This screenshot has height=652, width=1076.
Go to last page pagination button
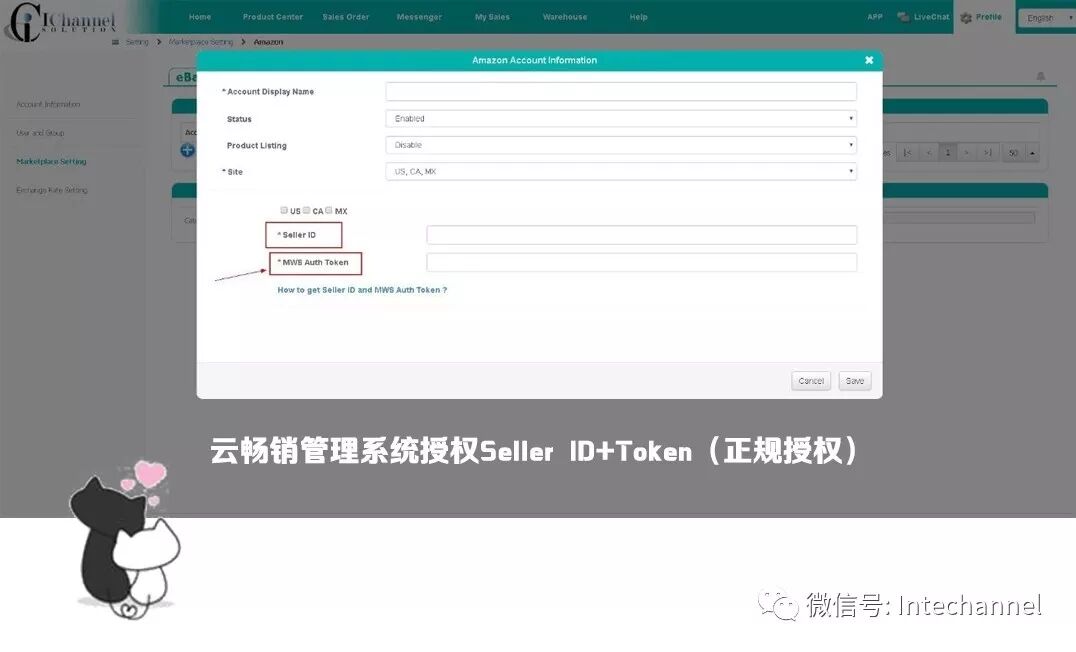click(x=987, y=152)
